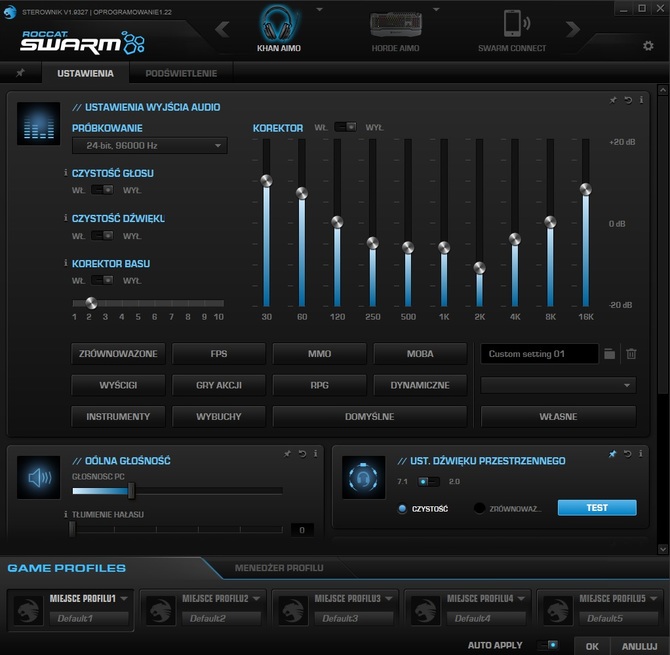Reset the surround sound settings panel
The image size is (670, 655).
[x=627, y=454]
